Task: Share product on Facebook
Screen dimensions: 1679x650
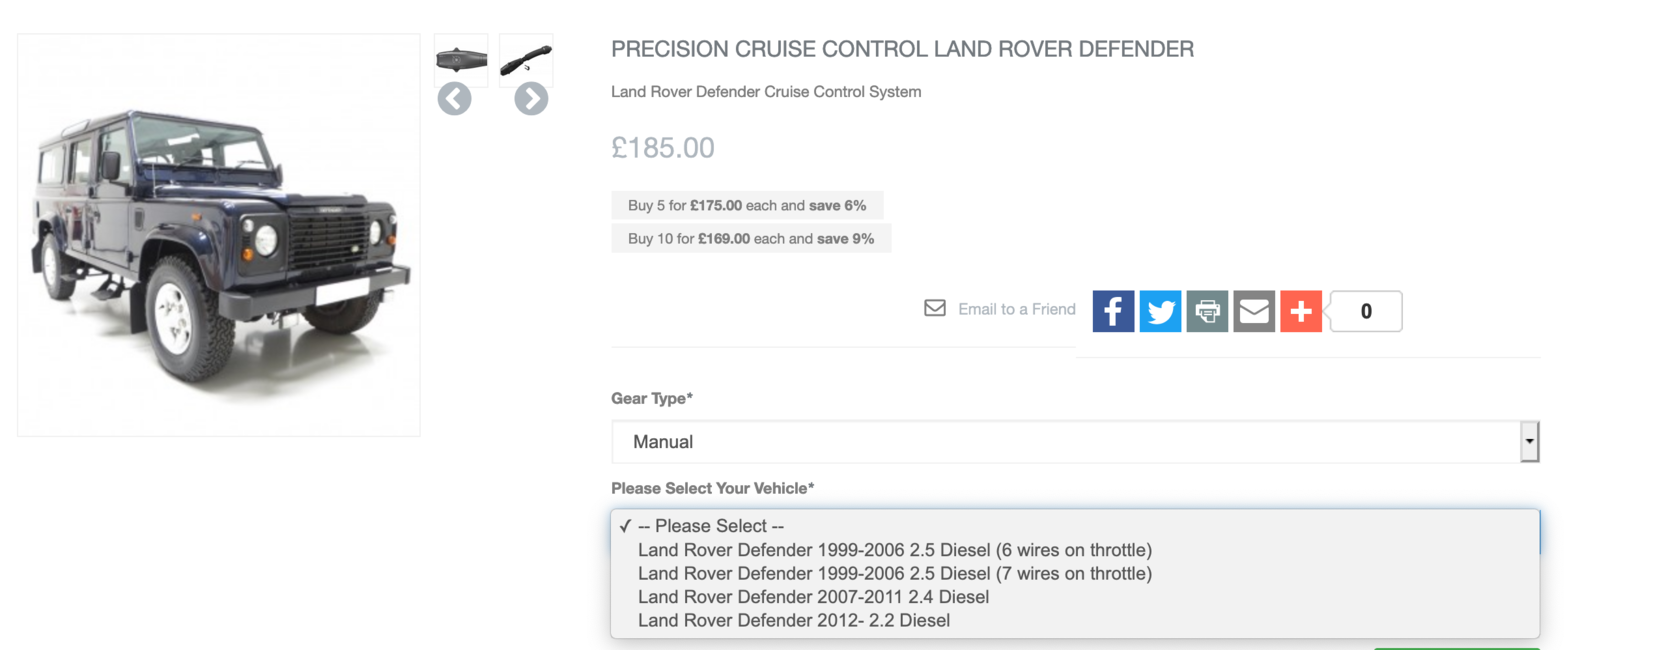Action: tap(1113, 311)
